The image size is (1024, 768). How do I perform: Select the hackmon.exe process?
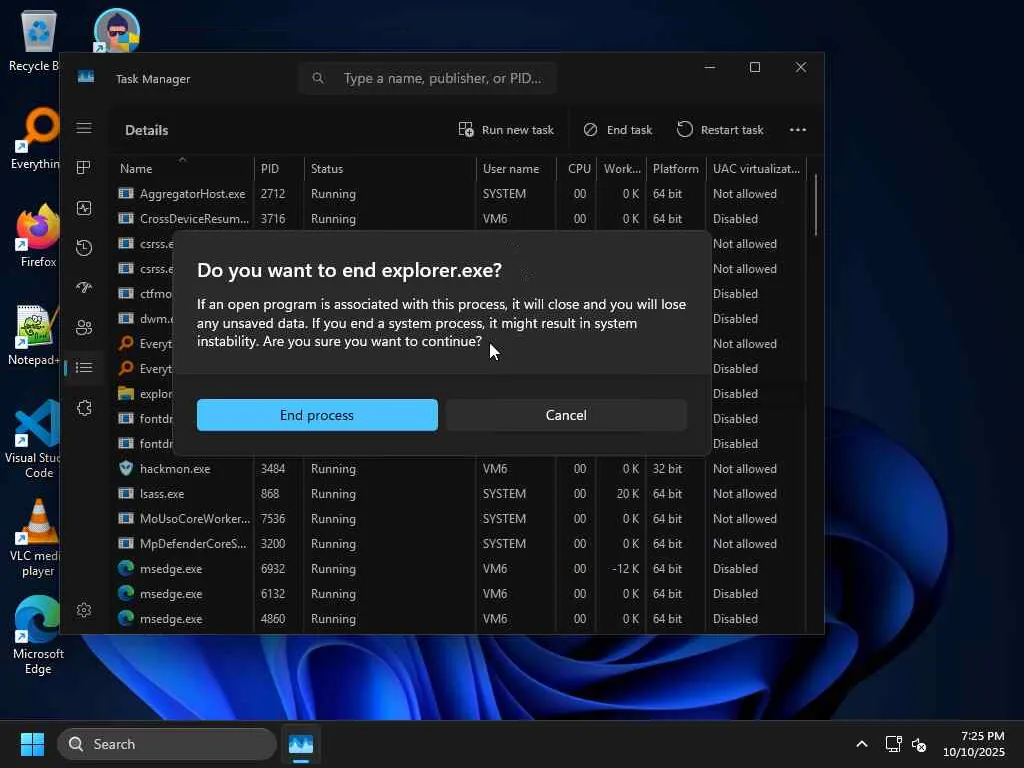(x=459, y=469)
